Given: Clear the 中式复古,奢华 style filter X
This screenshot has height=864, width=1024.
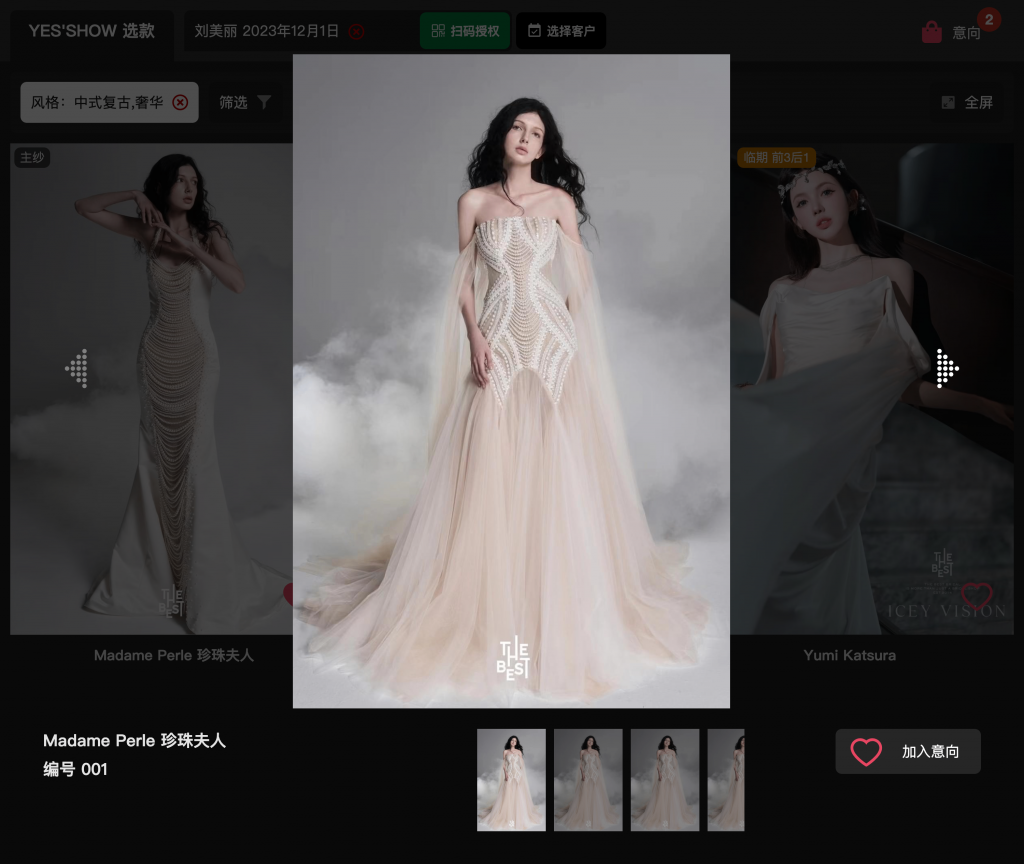Looking at the screenshot, I should click(x=180, y=103).
